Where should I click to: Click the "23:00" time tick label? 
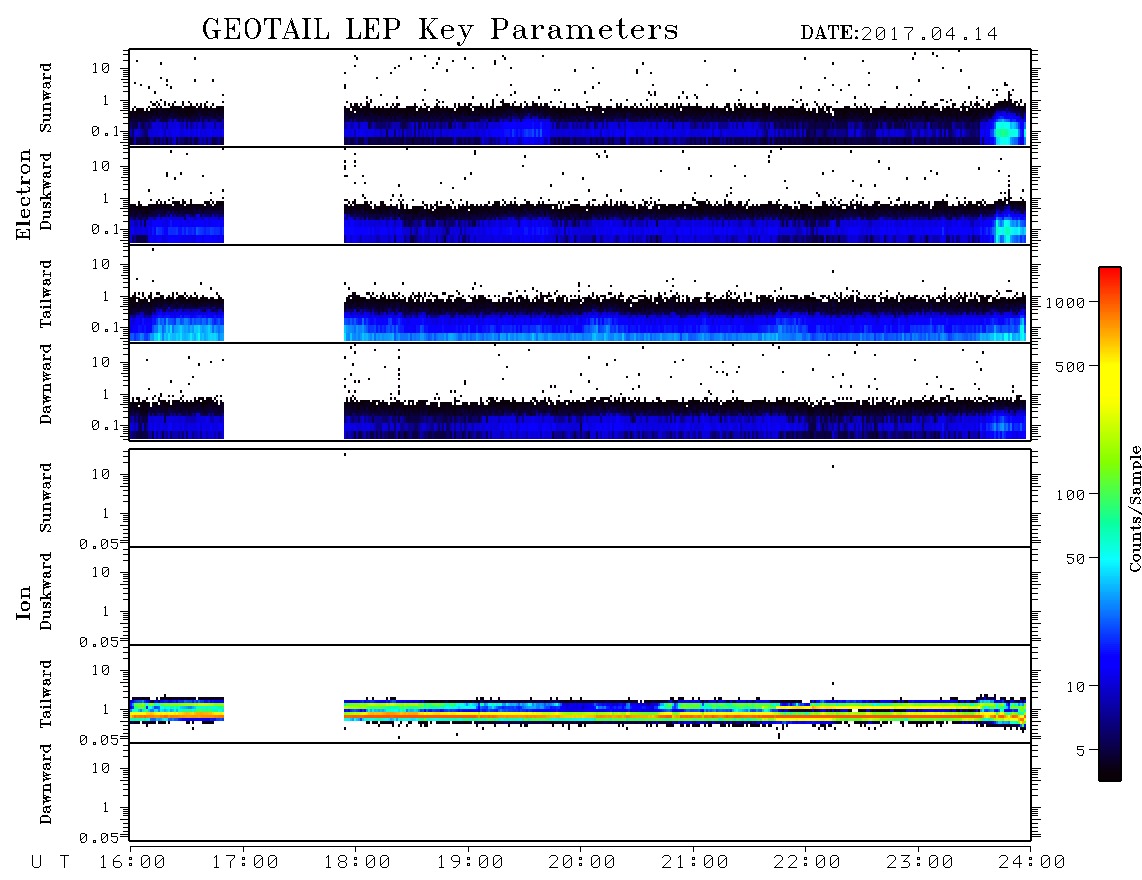coord(920,863)
